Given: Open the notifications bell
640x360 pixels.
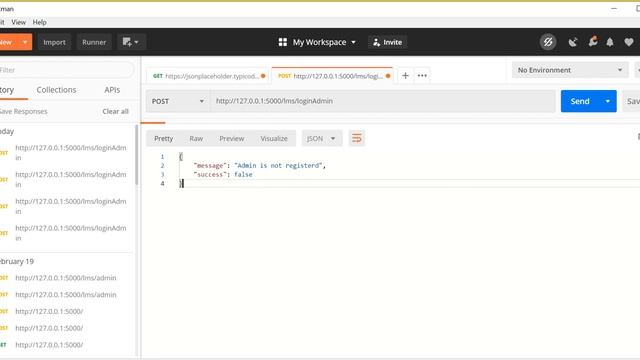Looking at the screenshot, I should [x=610, y=42].
